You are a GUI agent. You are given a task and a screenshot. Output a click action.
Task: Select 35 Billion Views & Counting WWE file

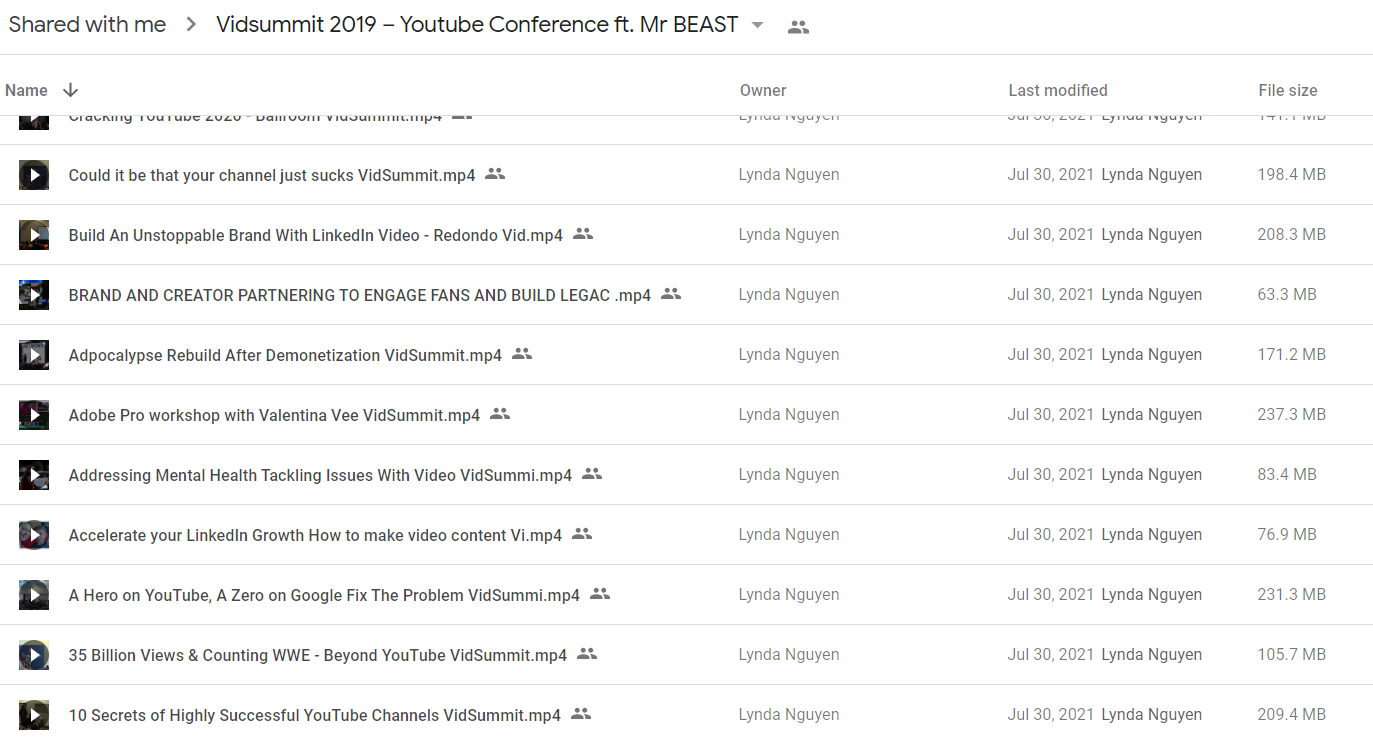(x=318, y=655)
